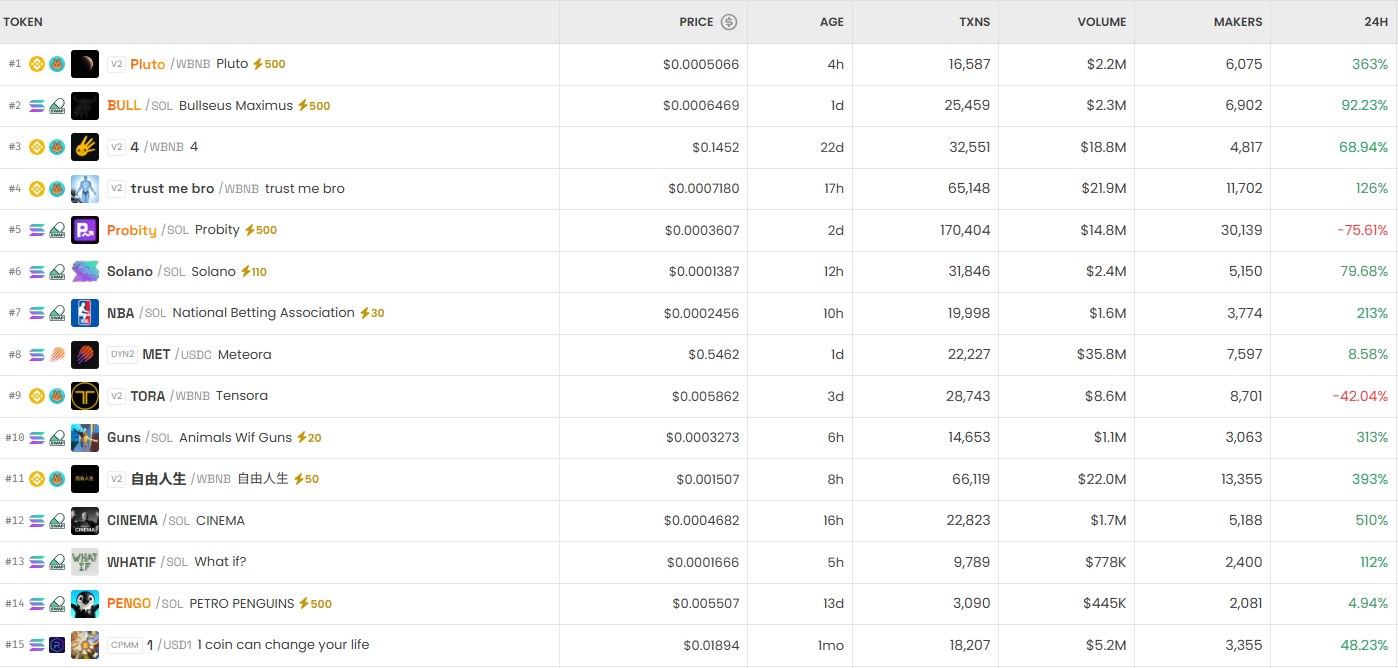Sort table by the VOLUME column header
This screenshot has width=1398, height=668.
[x=1101, y=22]
